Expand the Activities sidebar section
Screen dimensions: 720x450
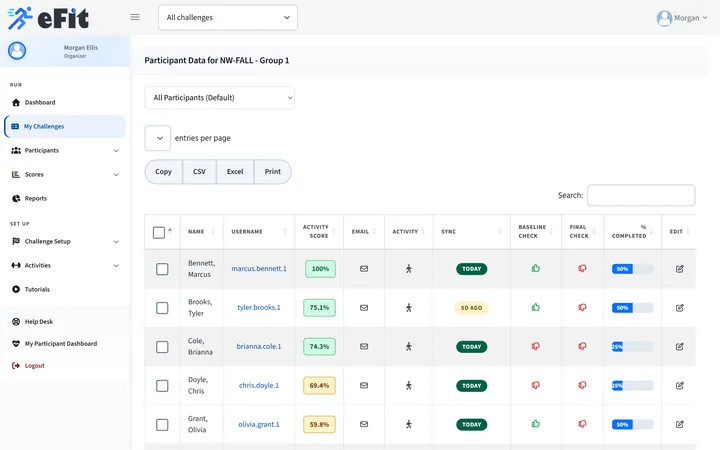(x=64, y=265)
